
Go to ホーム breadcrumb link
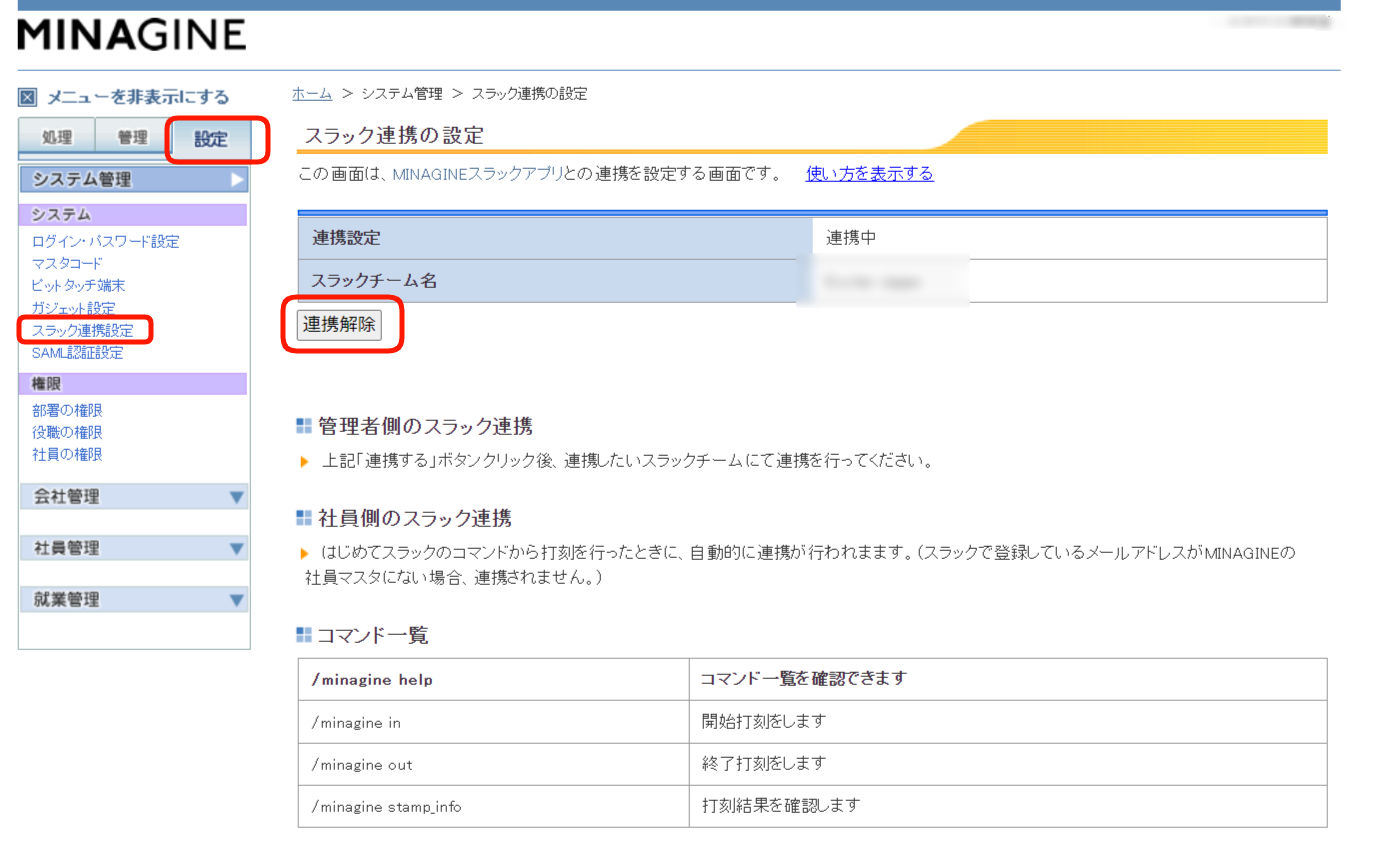[312, 93]
